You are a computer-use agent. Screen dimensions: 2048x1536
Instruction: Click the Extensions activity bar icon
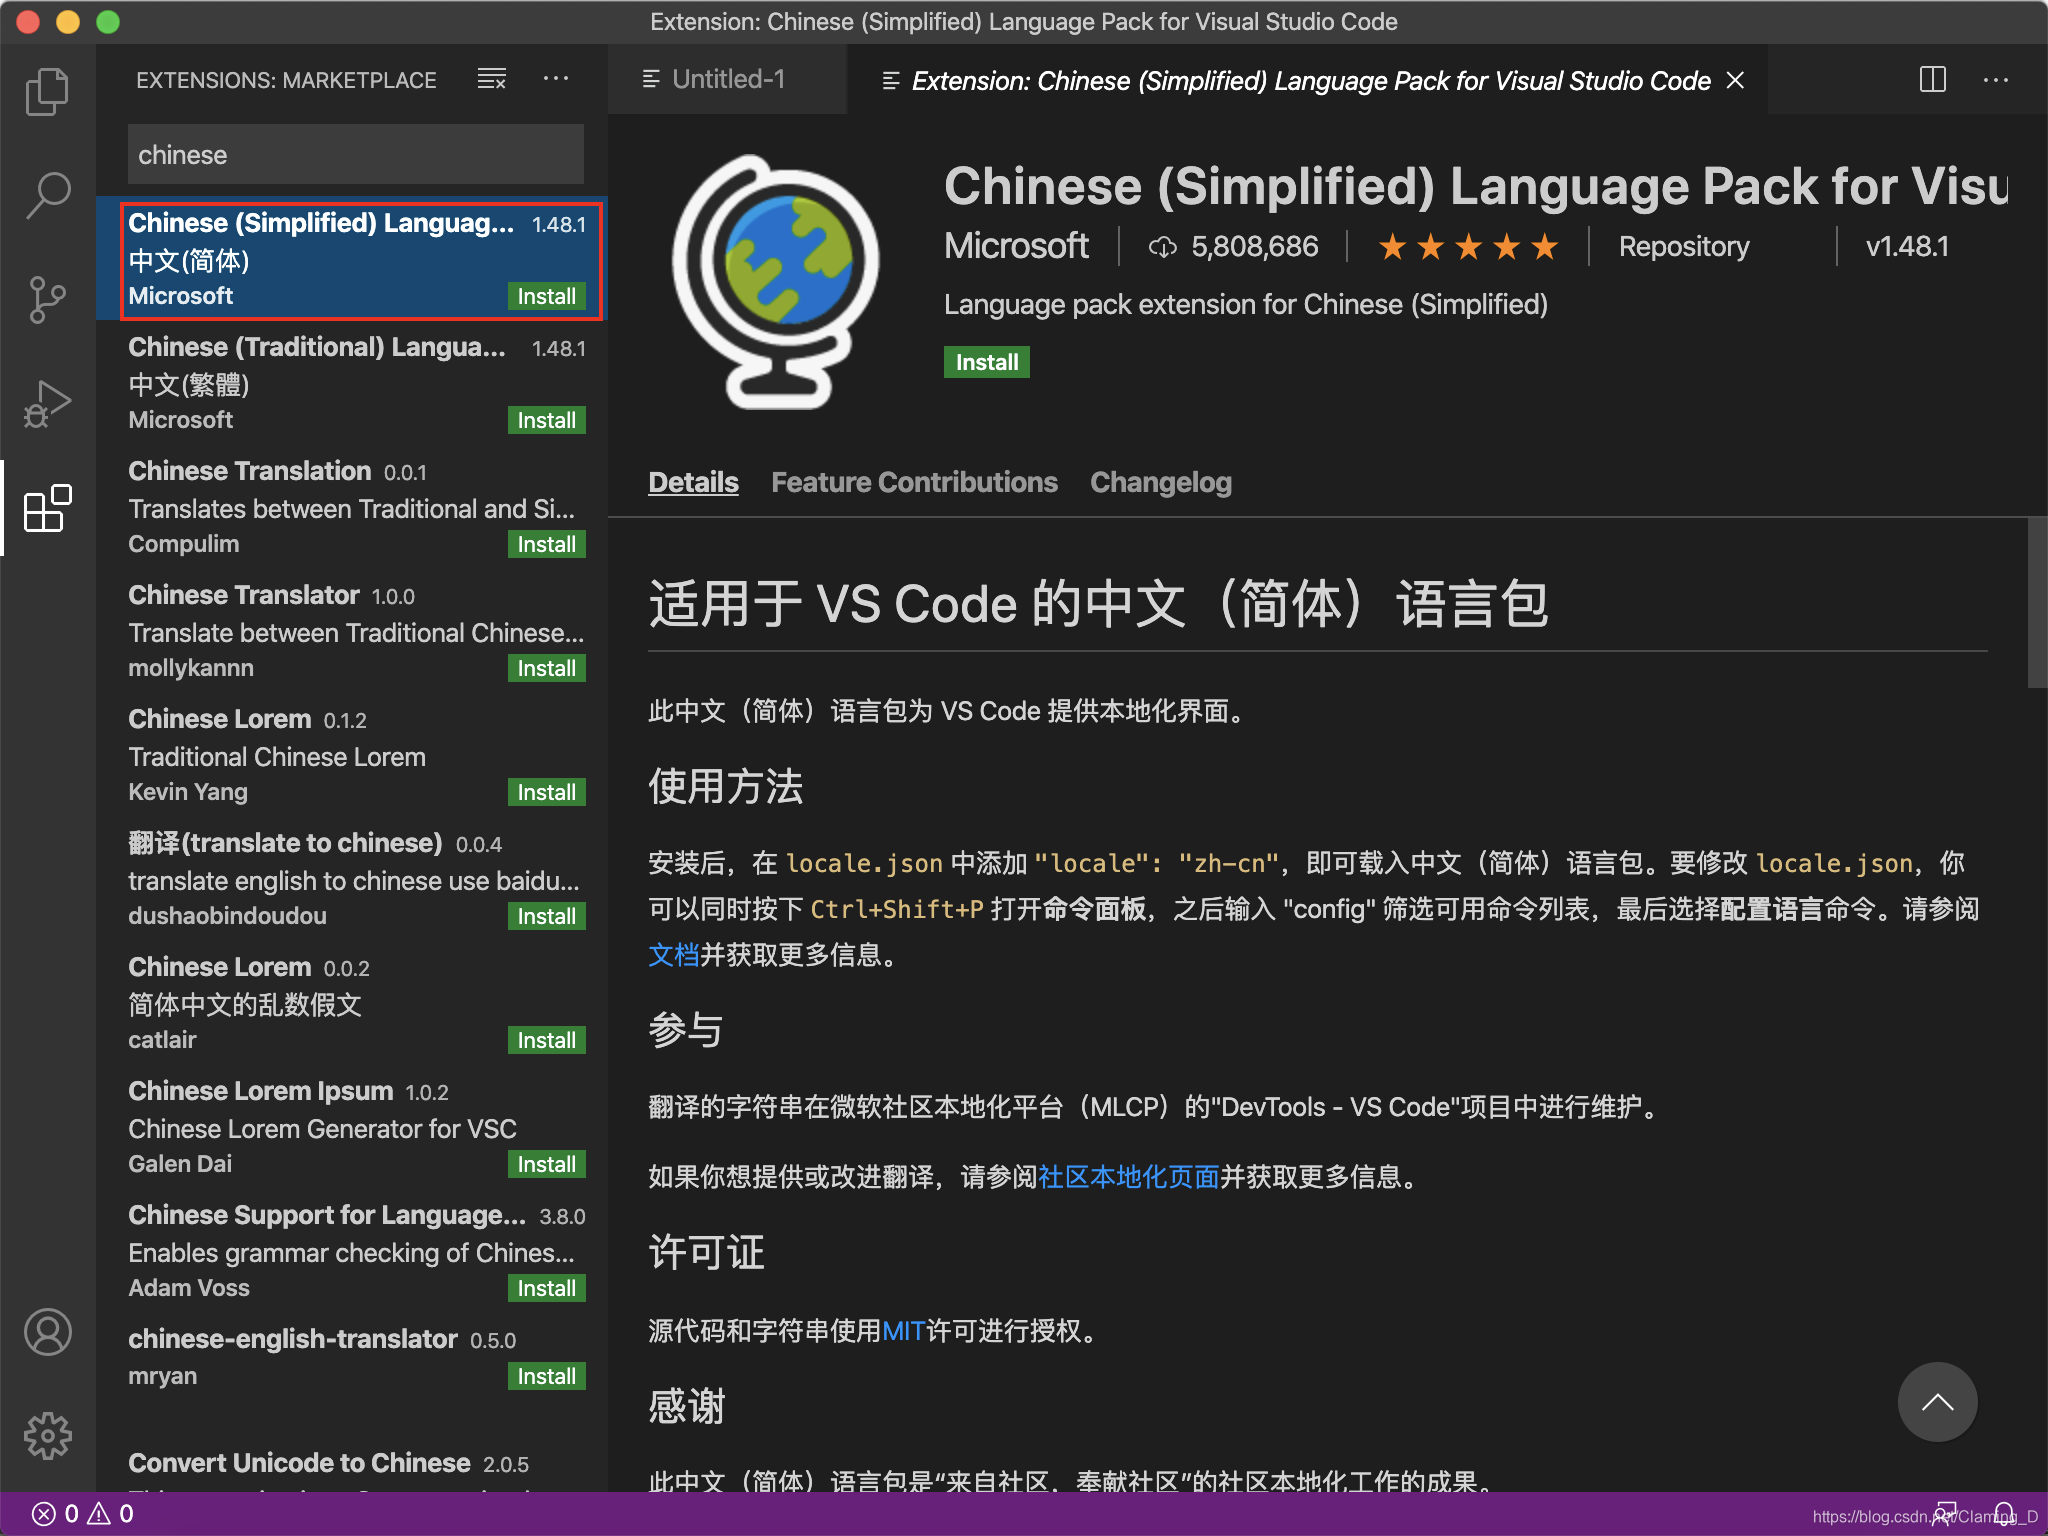tap(47, 509)
